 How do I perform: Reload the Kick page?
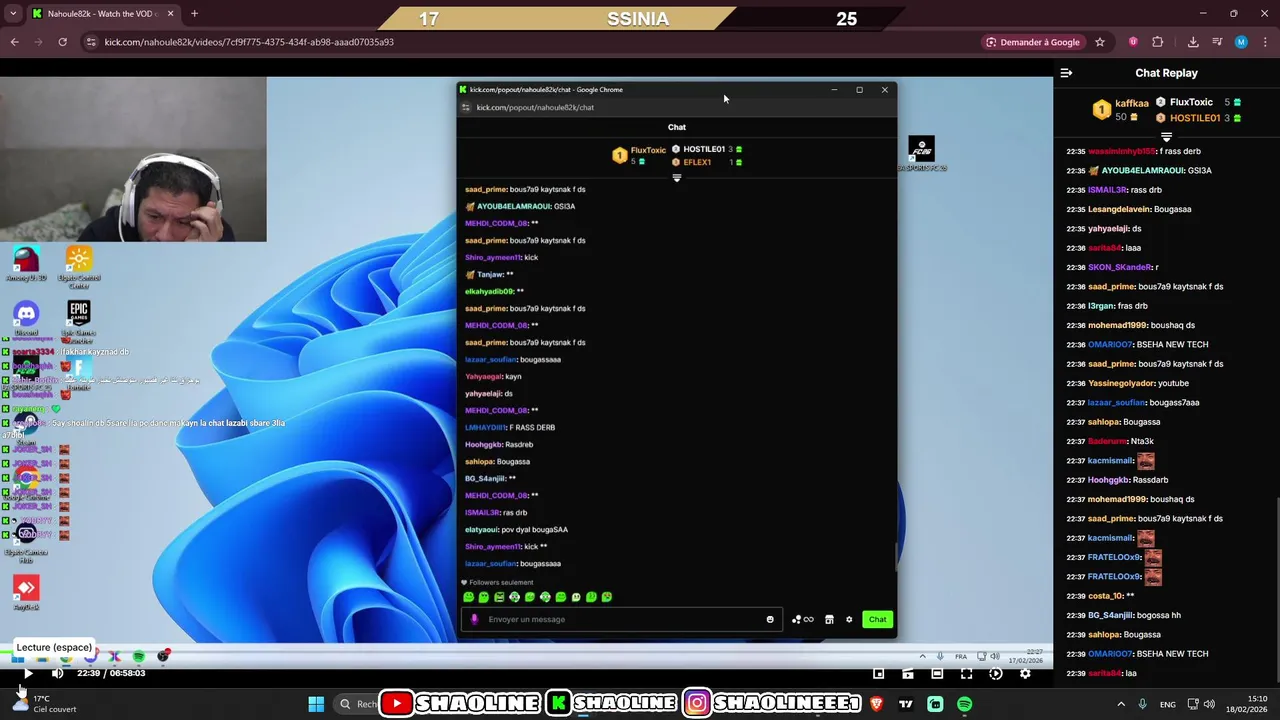(62, 42)
